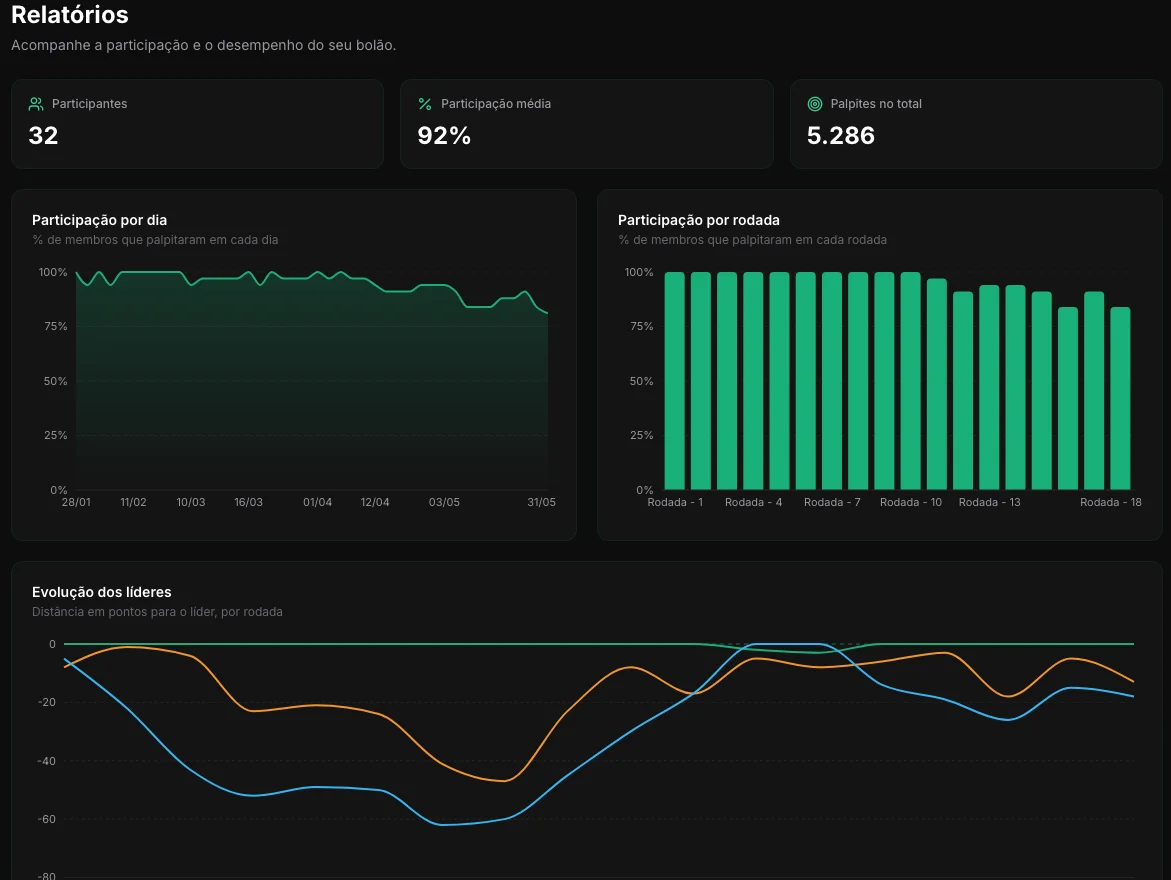Click the Rodada - 7 axis label

pos(832,503)
